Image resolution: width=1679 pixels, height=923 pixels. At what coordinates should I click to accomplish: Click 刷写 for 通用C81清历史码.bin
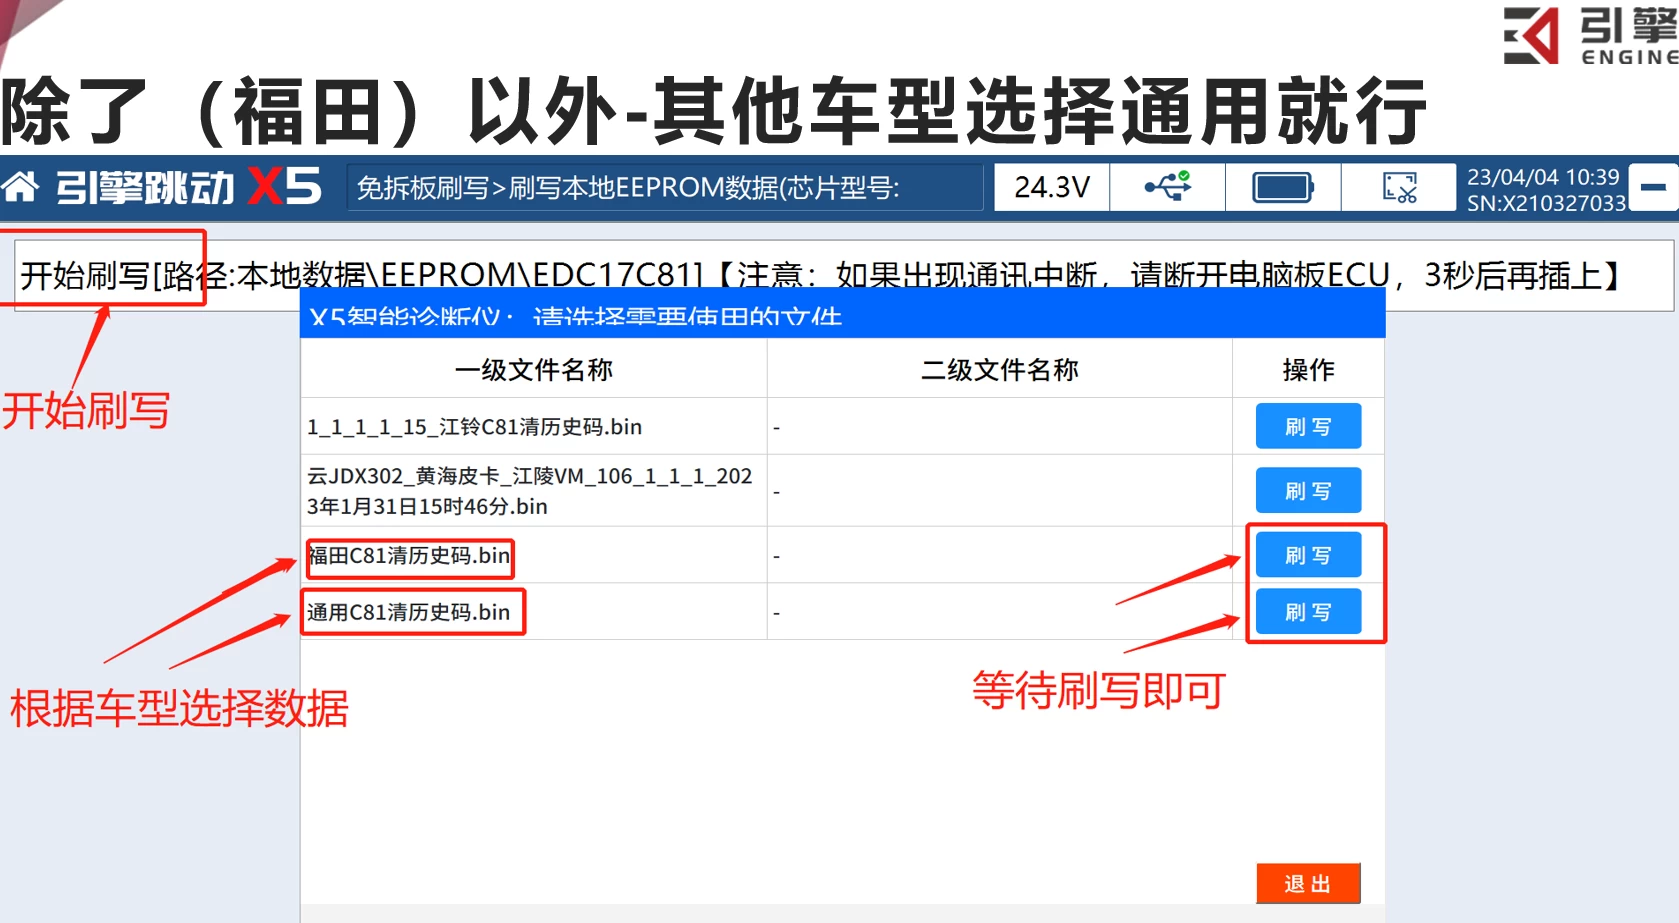click(1308, 611)
